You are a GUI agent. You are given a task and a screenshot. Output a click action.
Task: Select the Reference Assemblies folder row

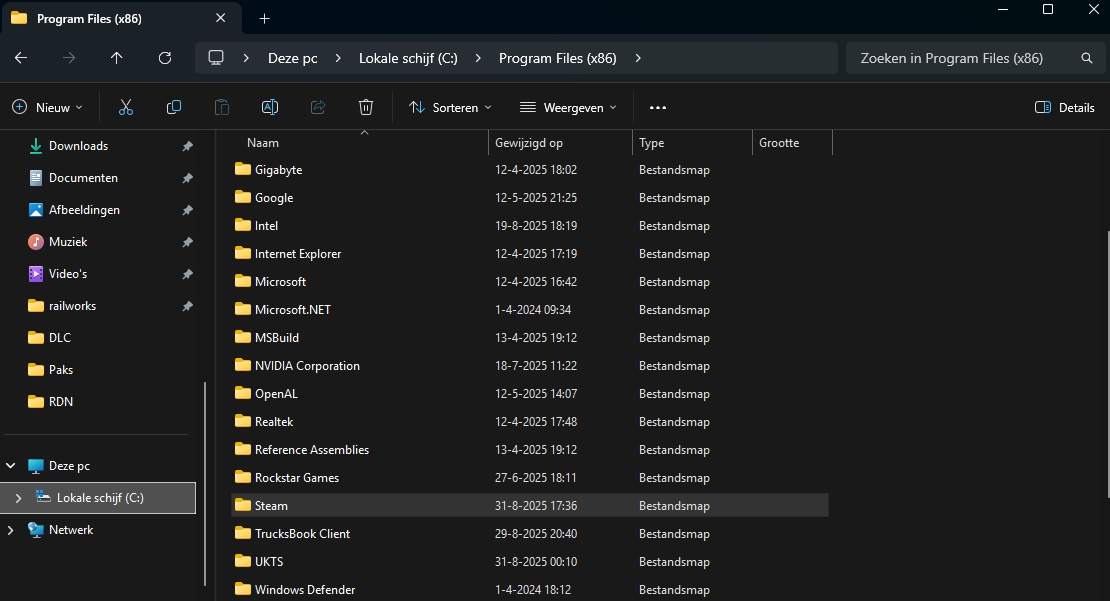tap(530, 450)
